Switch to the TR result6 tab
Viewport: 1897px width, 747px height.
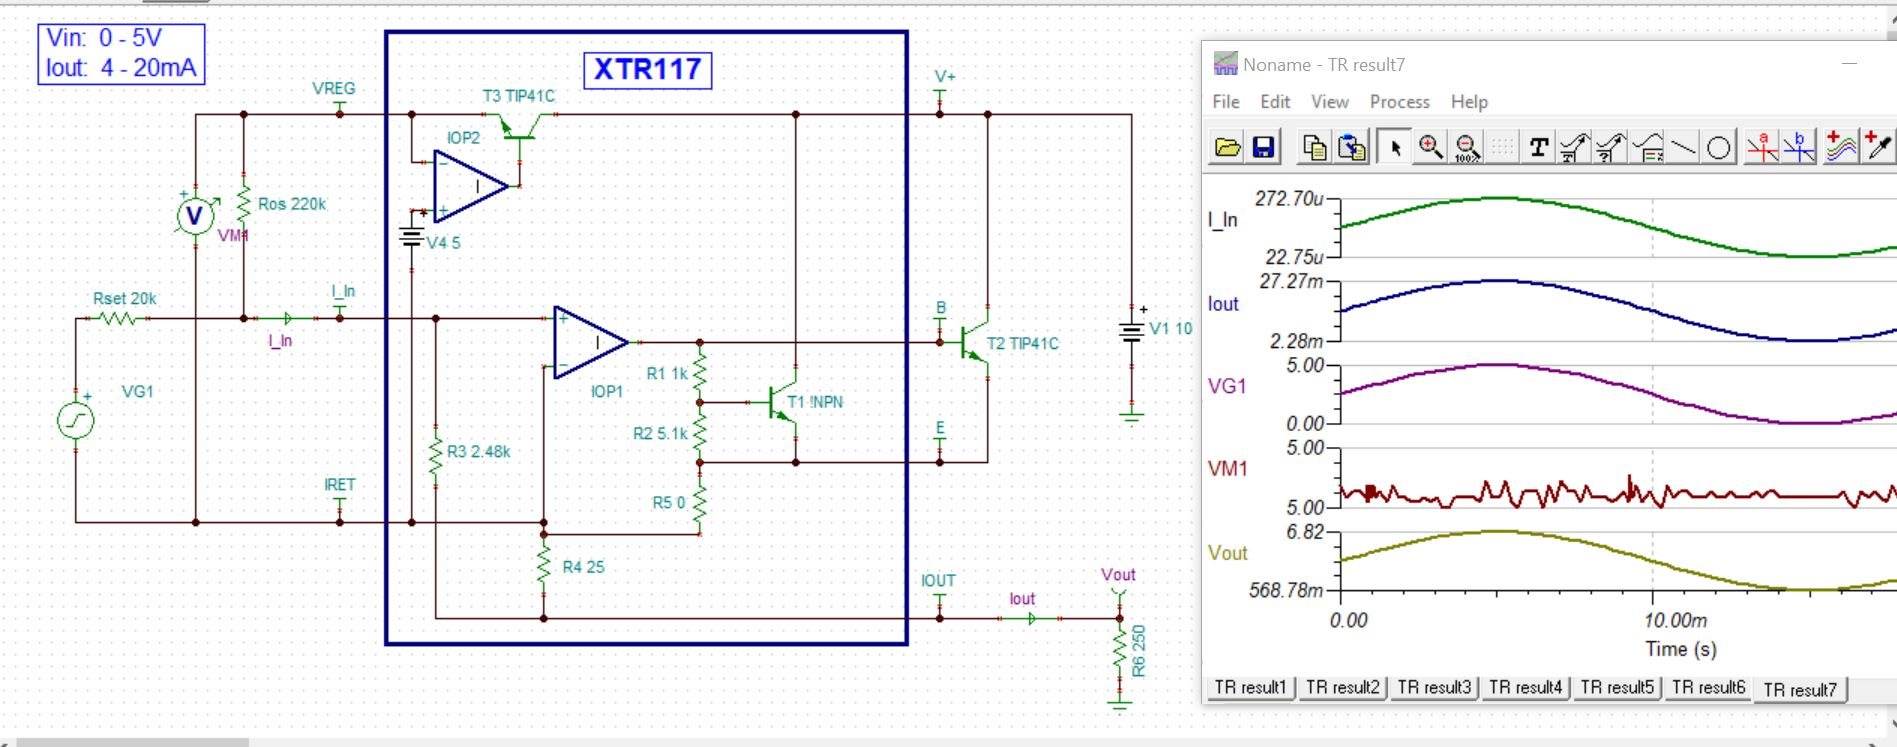pos(1708,688)
